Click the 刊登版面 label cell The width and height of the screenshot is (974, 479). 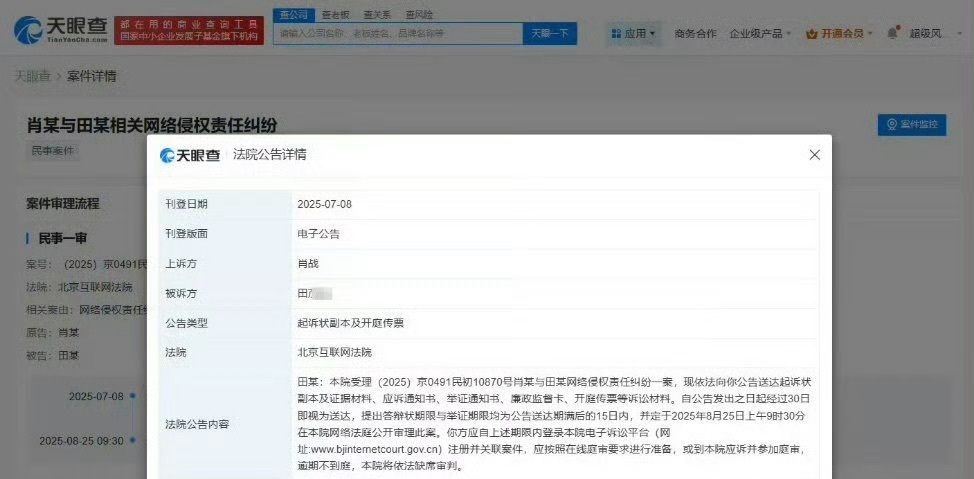pos(225,234)
